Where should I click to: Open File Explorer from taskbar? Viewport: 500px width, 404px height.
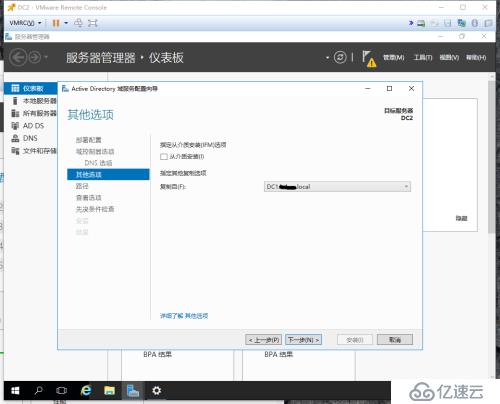tap(109, 390)
